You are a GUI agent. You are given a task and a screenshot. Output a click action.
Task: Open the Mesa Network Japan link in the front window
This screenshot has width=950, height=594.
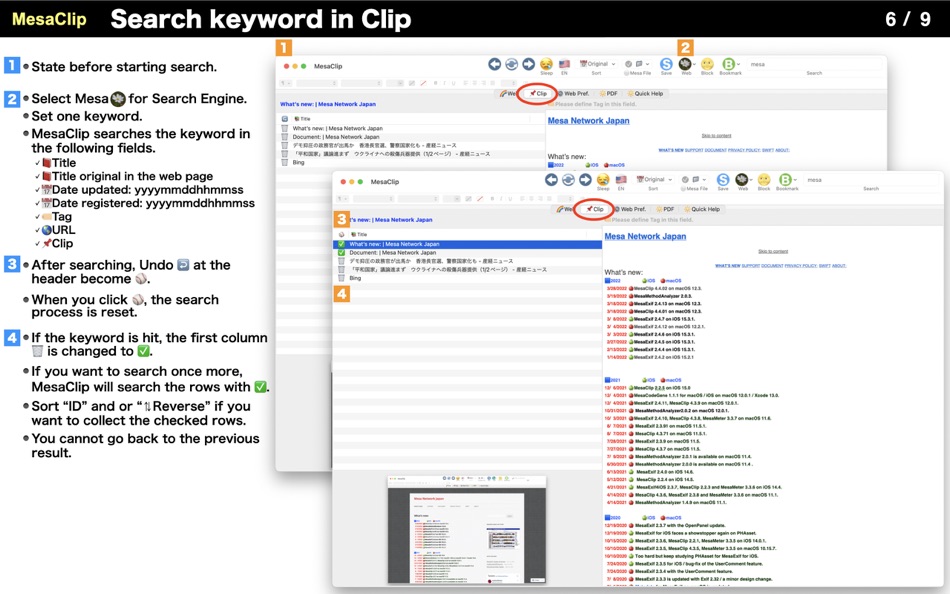coord(645,236)
